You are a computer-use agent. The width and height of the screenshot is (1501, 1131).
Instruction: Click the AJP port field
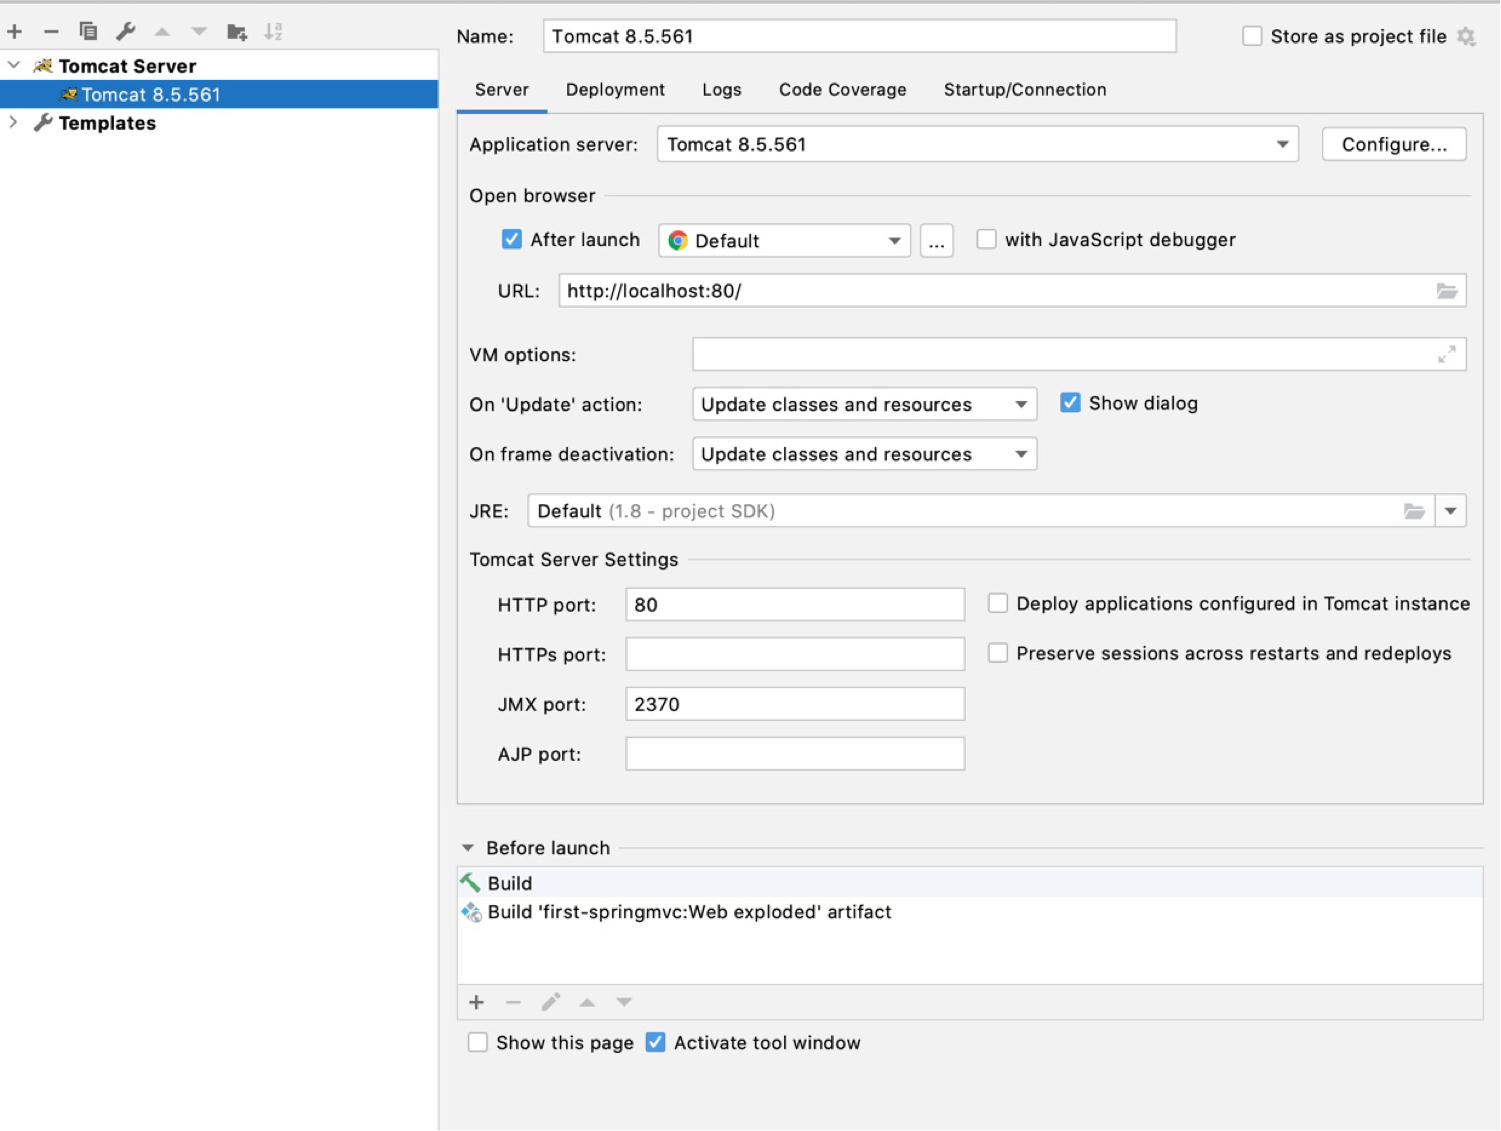(x=795, y=754)
